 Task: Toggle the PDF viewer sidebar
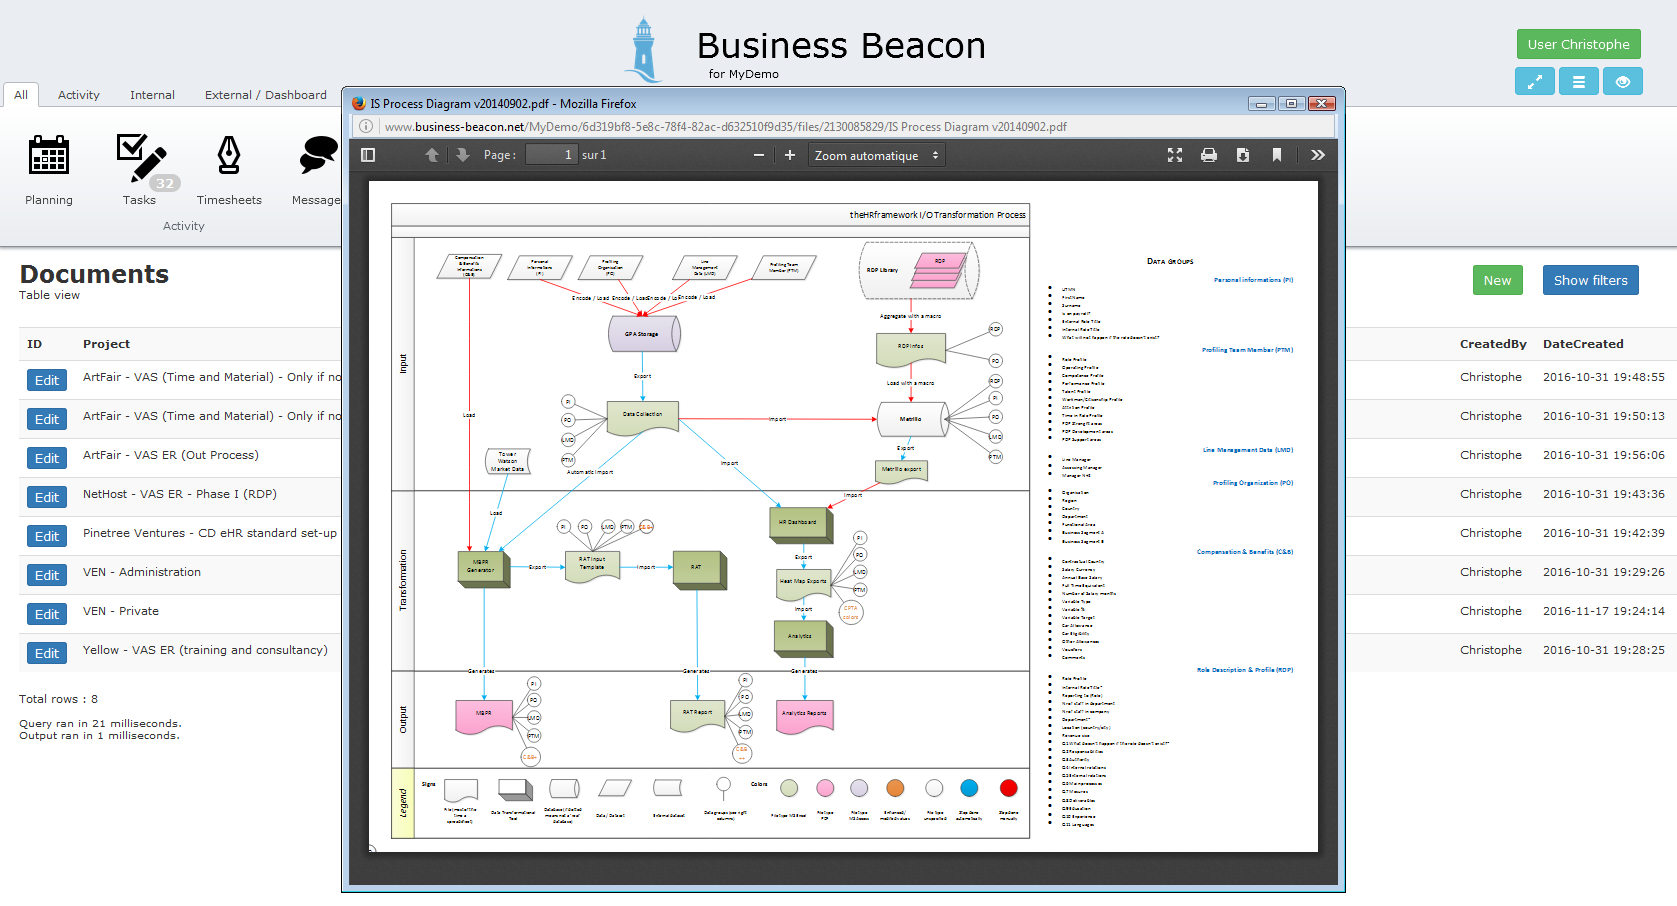pyautogui.click(x=368, y=155)
